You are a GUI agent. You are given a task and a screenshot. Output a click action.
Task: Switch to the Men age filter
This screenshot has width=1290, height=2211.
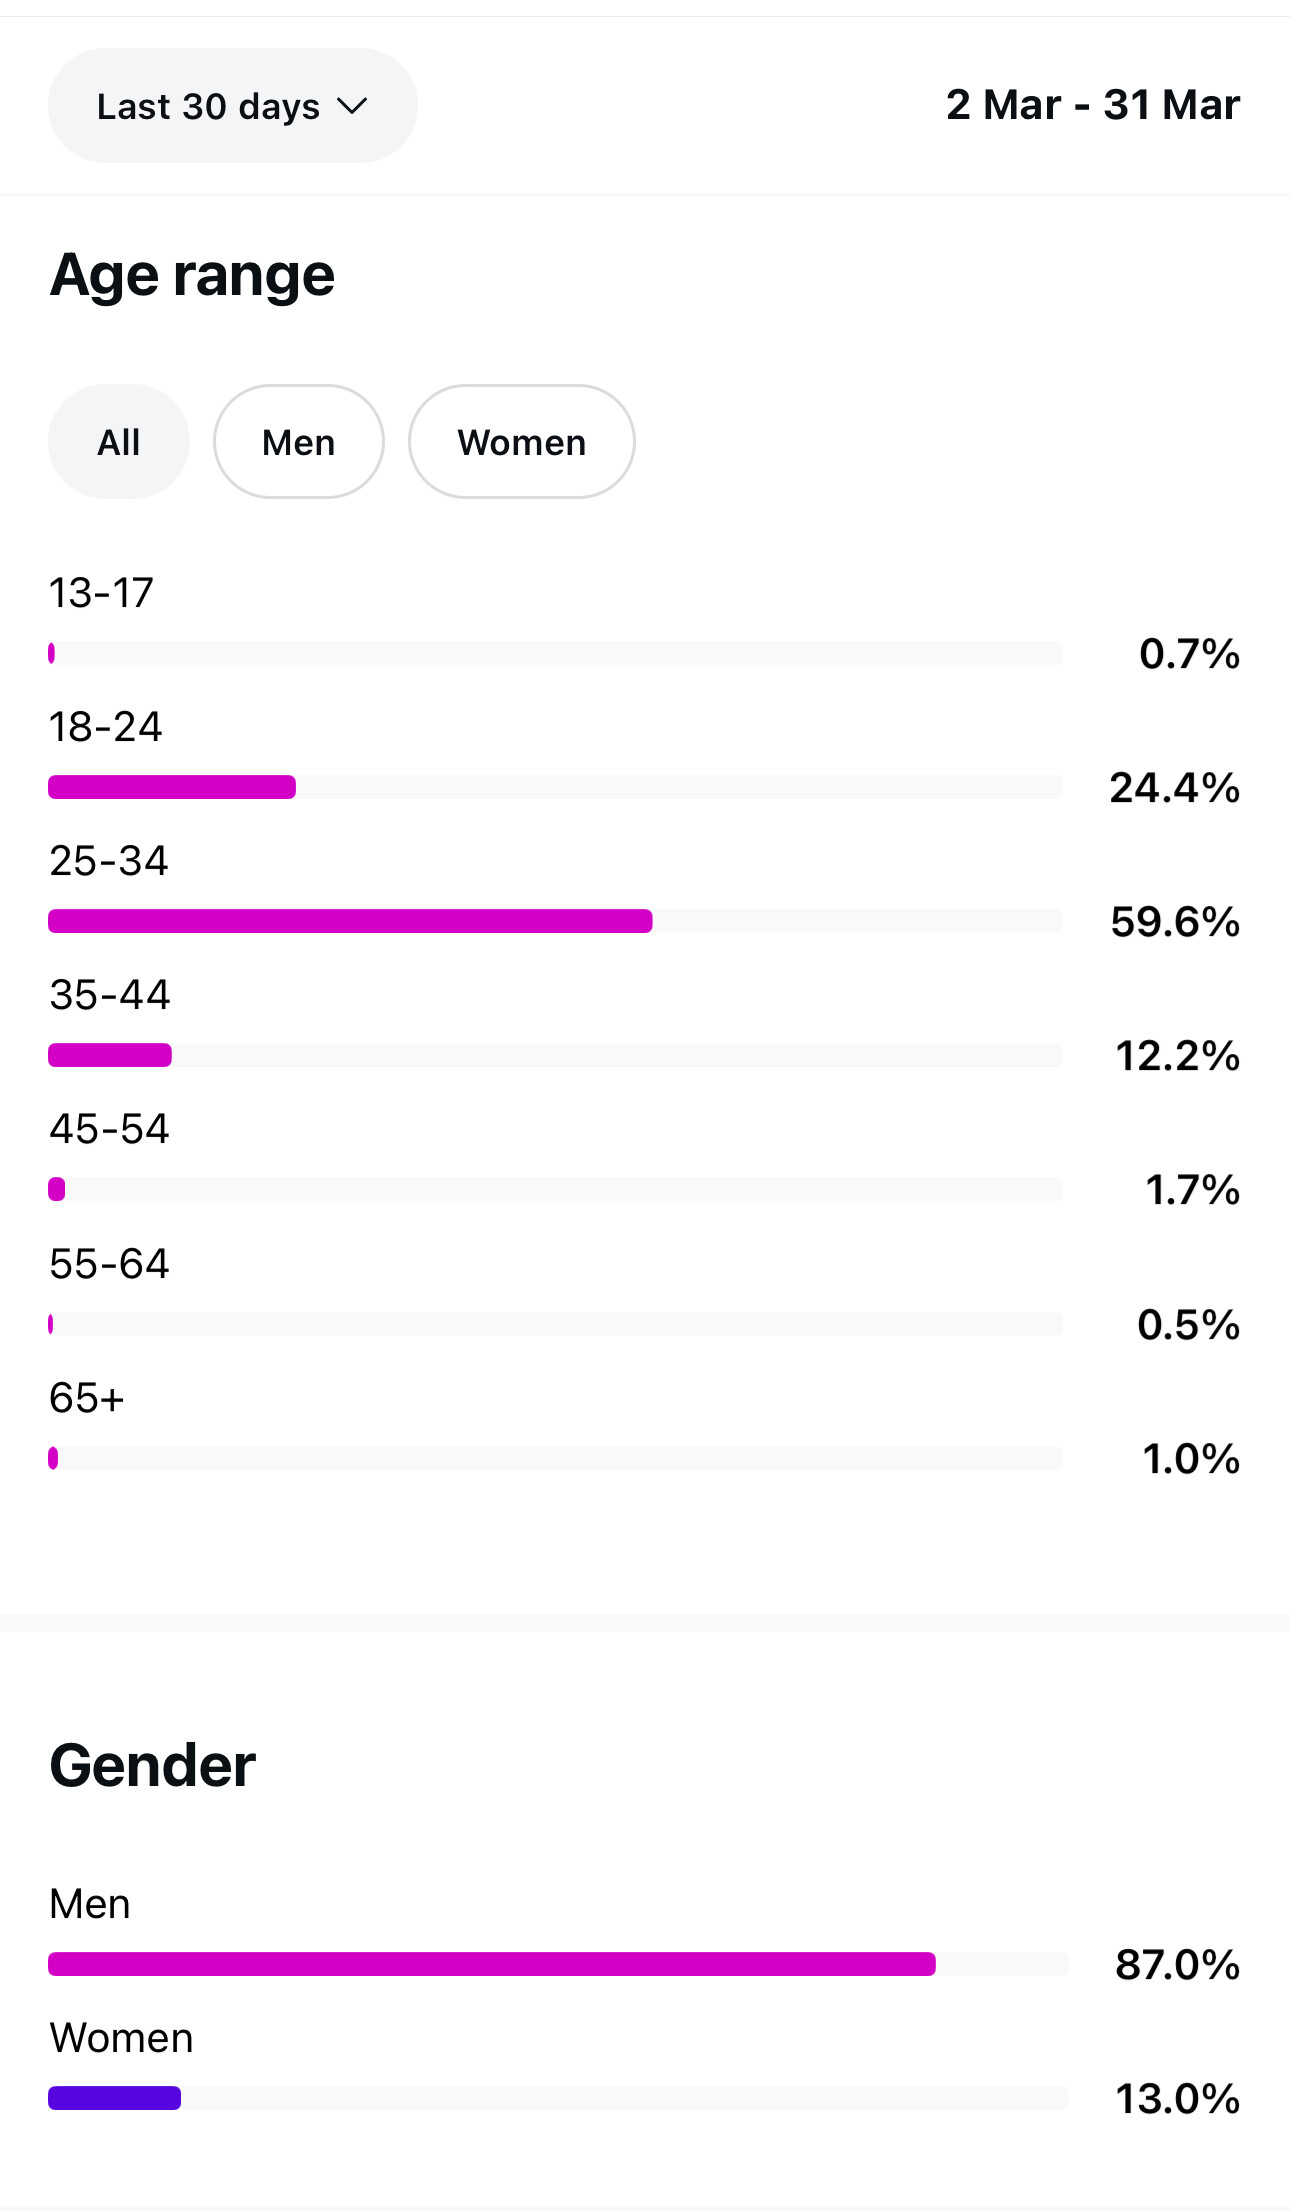pos(298,442)
